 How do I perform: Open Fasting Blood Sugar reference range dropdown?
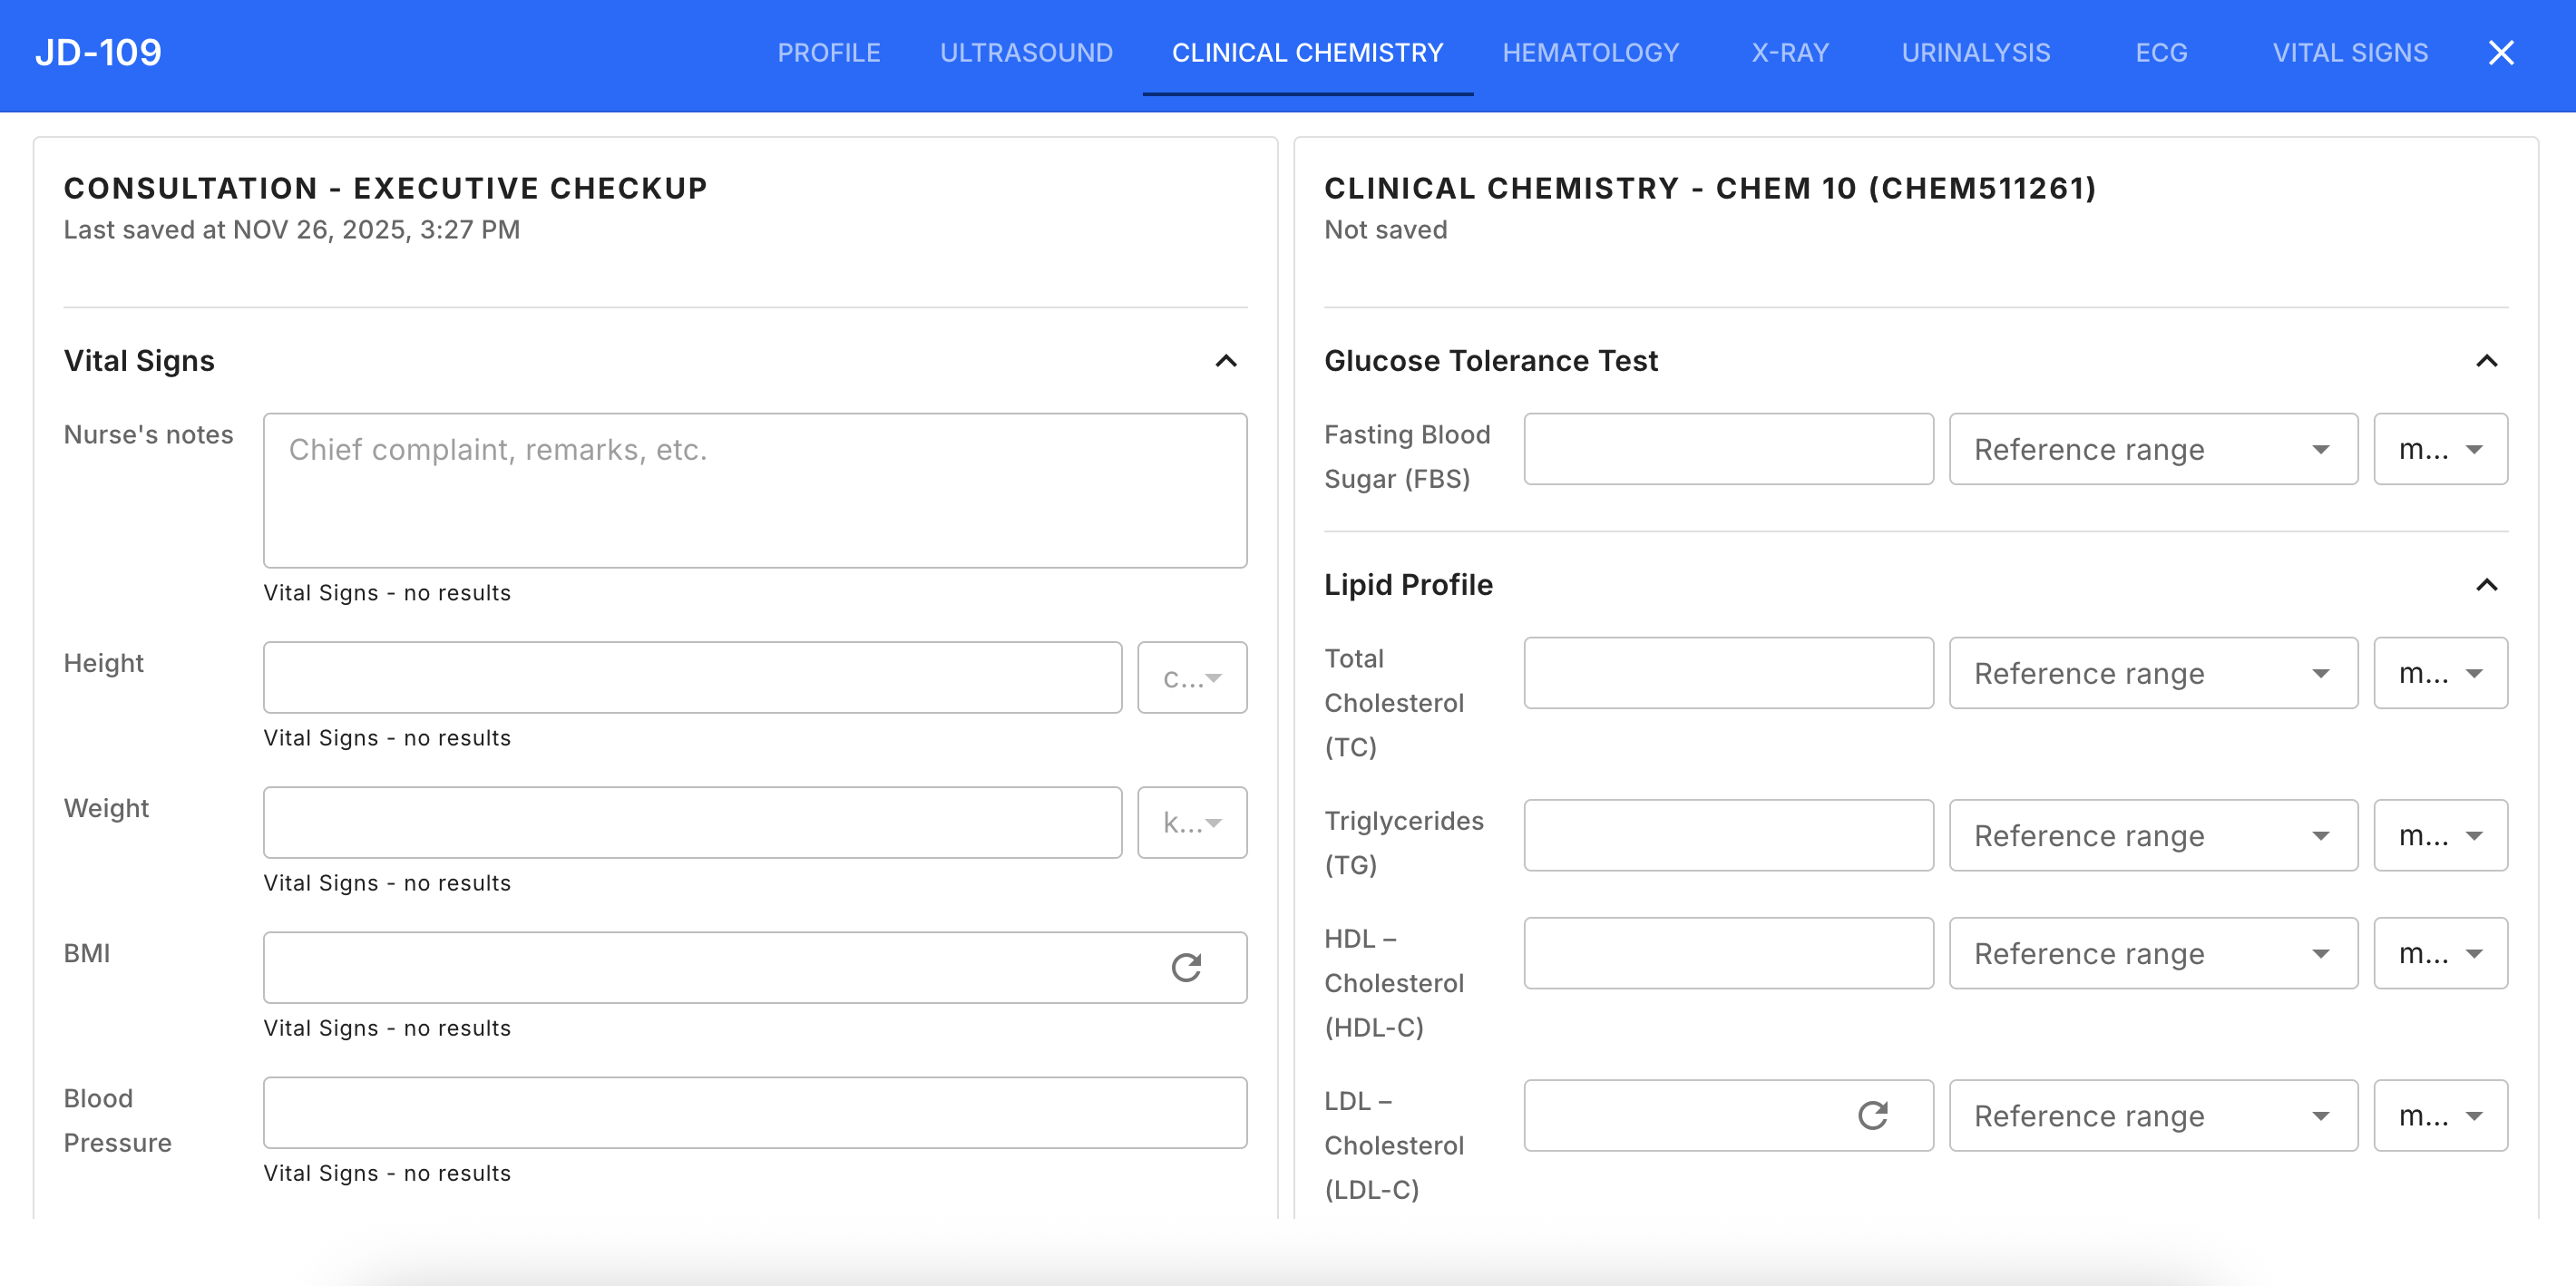point(2152,450)
